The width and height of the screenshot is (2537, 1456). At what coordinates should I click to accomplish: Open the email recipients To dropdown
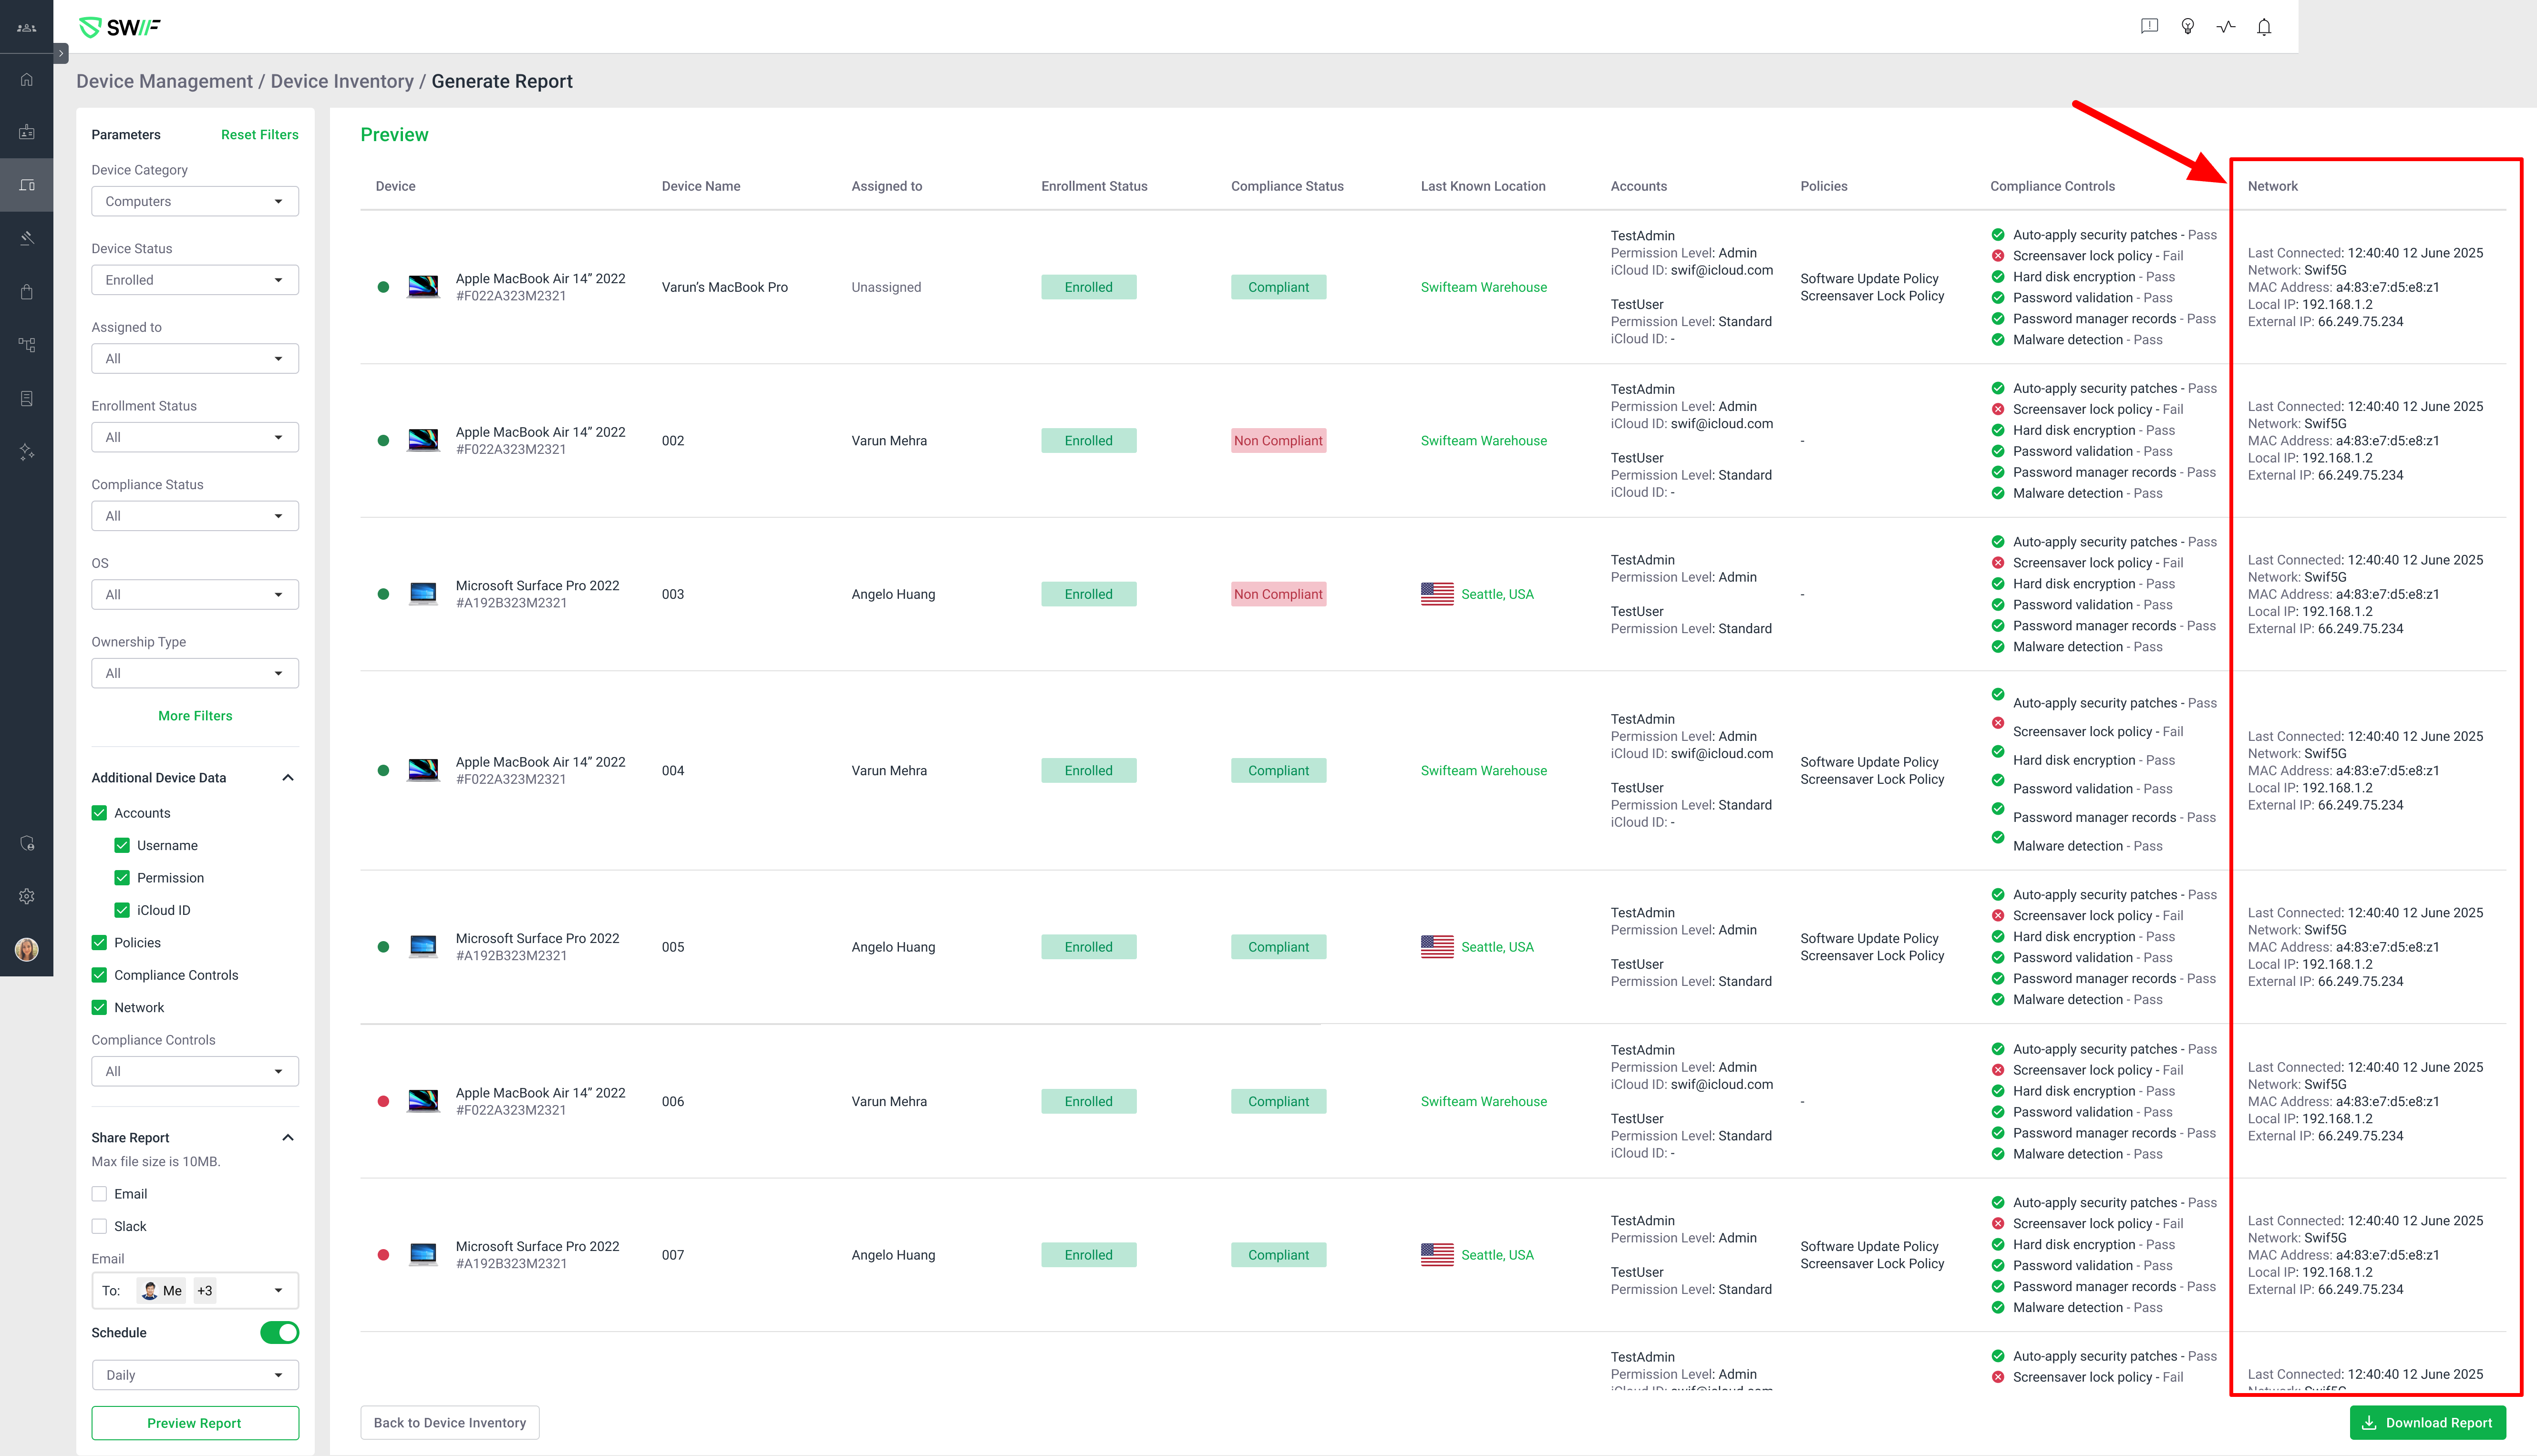195,1291
